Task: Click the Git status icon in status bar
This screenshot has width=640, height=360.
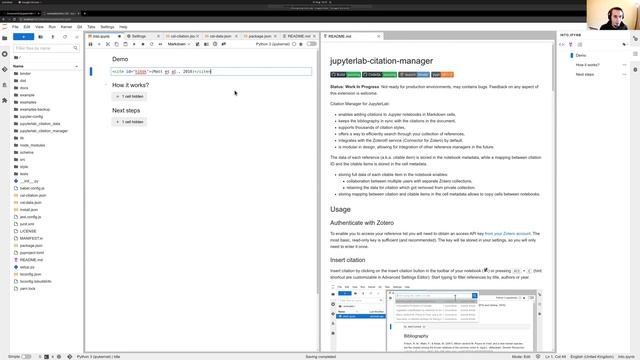Action: tap(69, 357)
